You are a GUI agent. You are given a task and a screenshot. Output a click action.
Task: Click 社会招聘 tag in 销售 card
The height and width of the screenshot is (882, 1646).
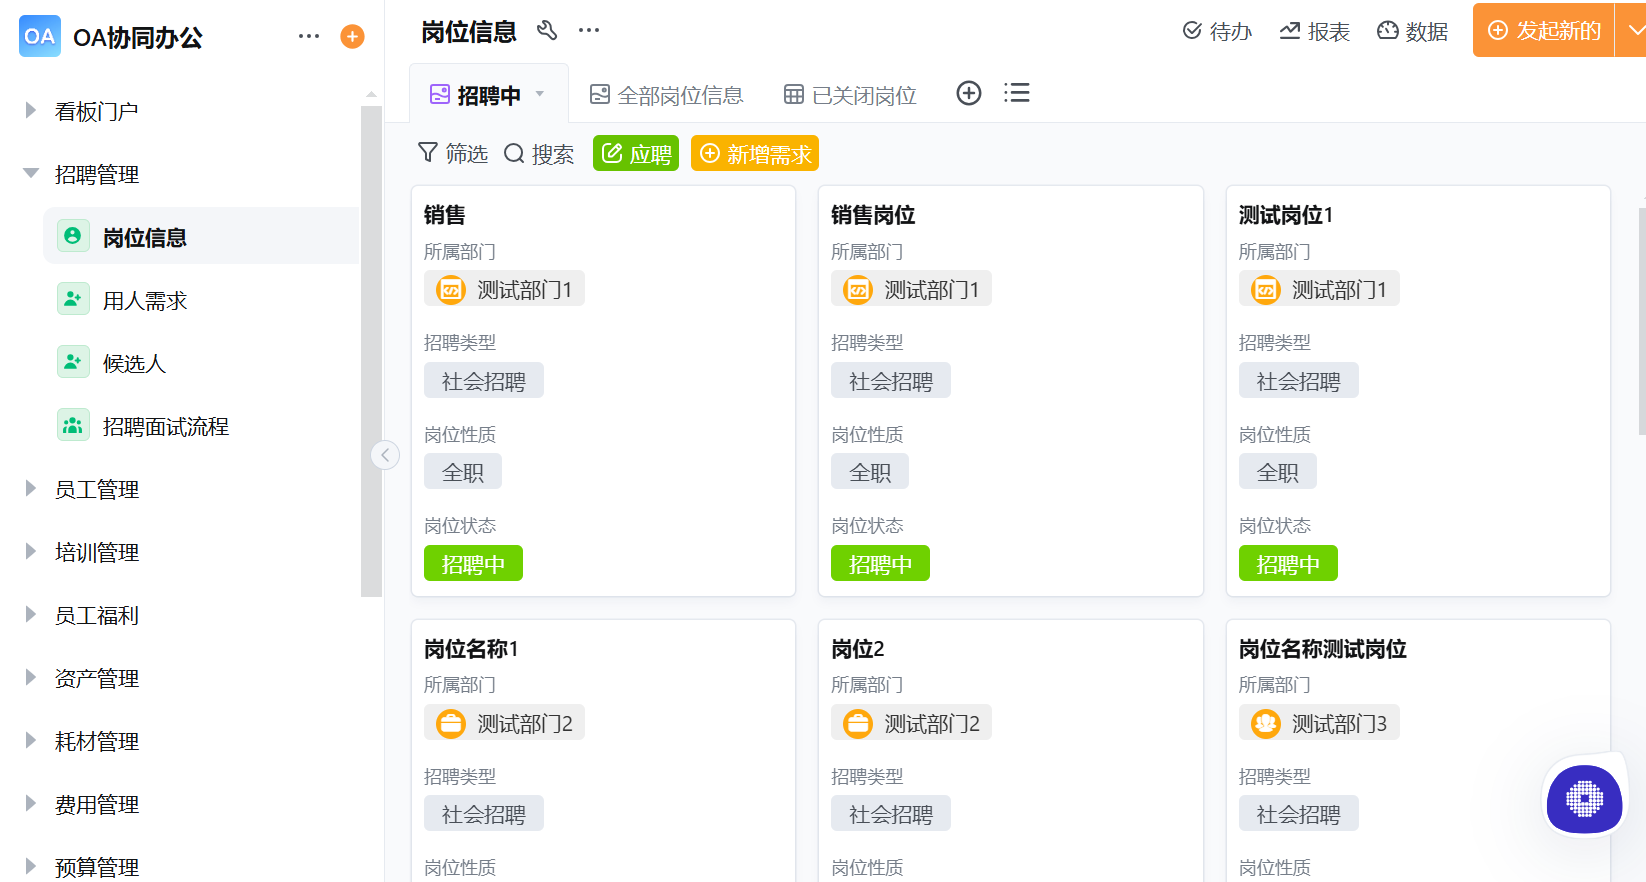pos(484,380)
